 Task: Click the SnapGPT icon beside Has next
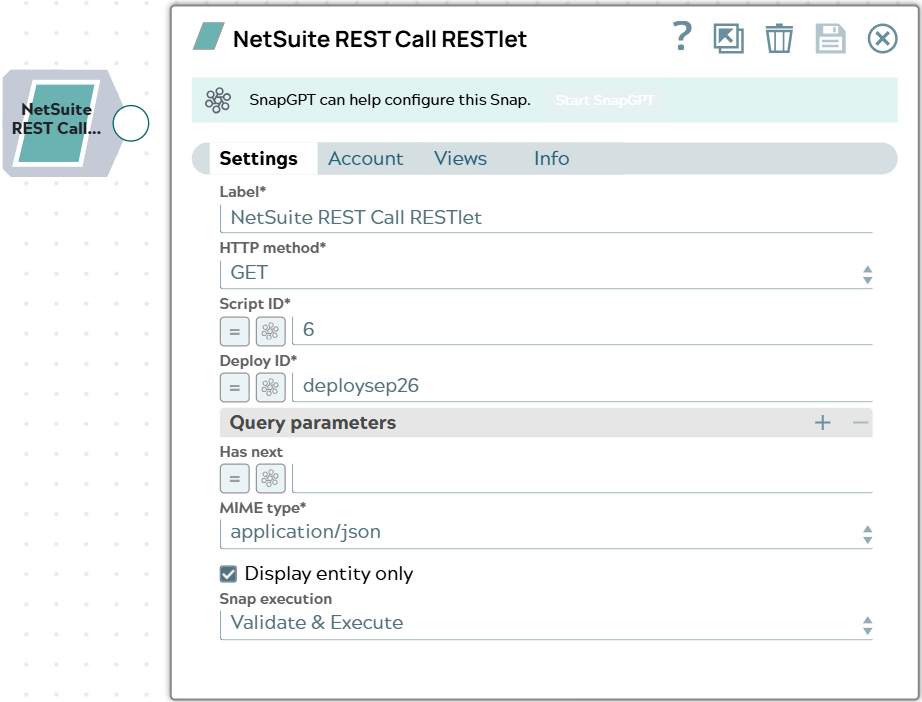[270, 478]
